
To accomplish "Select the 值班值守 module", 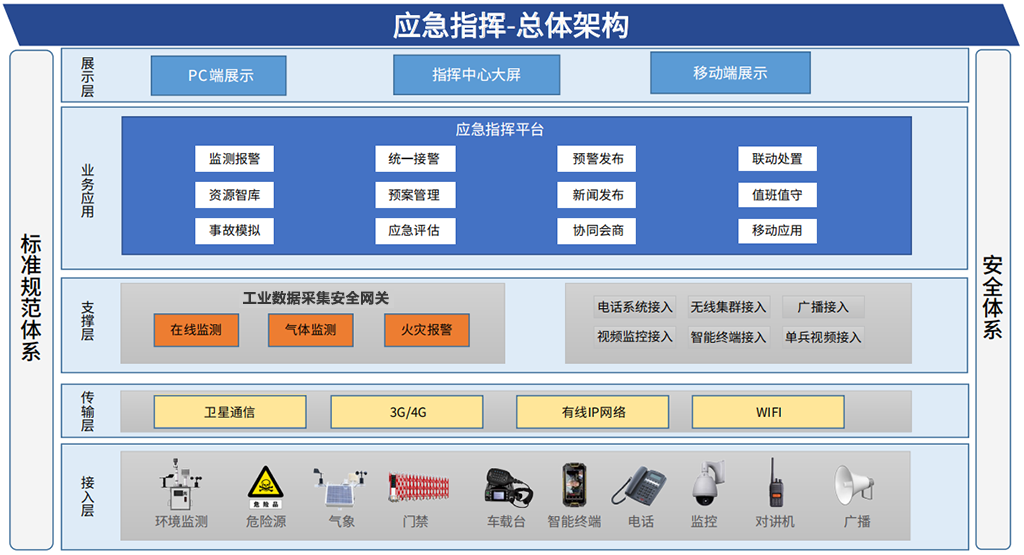I will (777, 195).
